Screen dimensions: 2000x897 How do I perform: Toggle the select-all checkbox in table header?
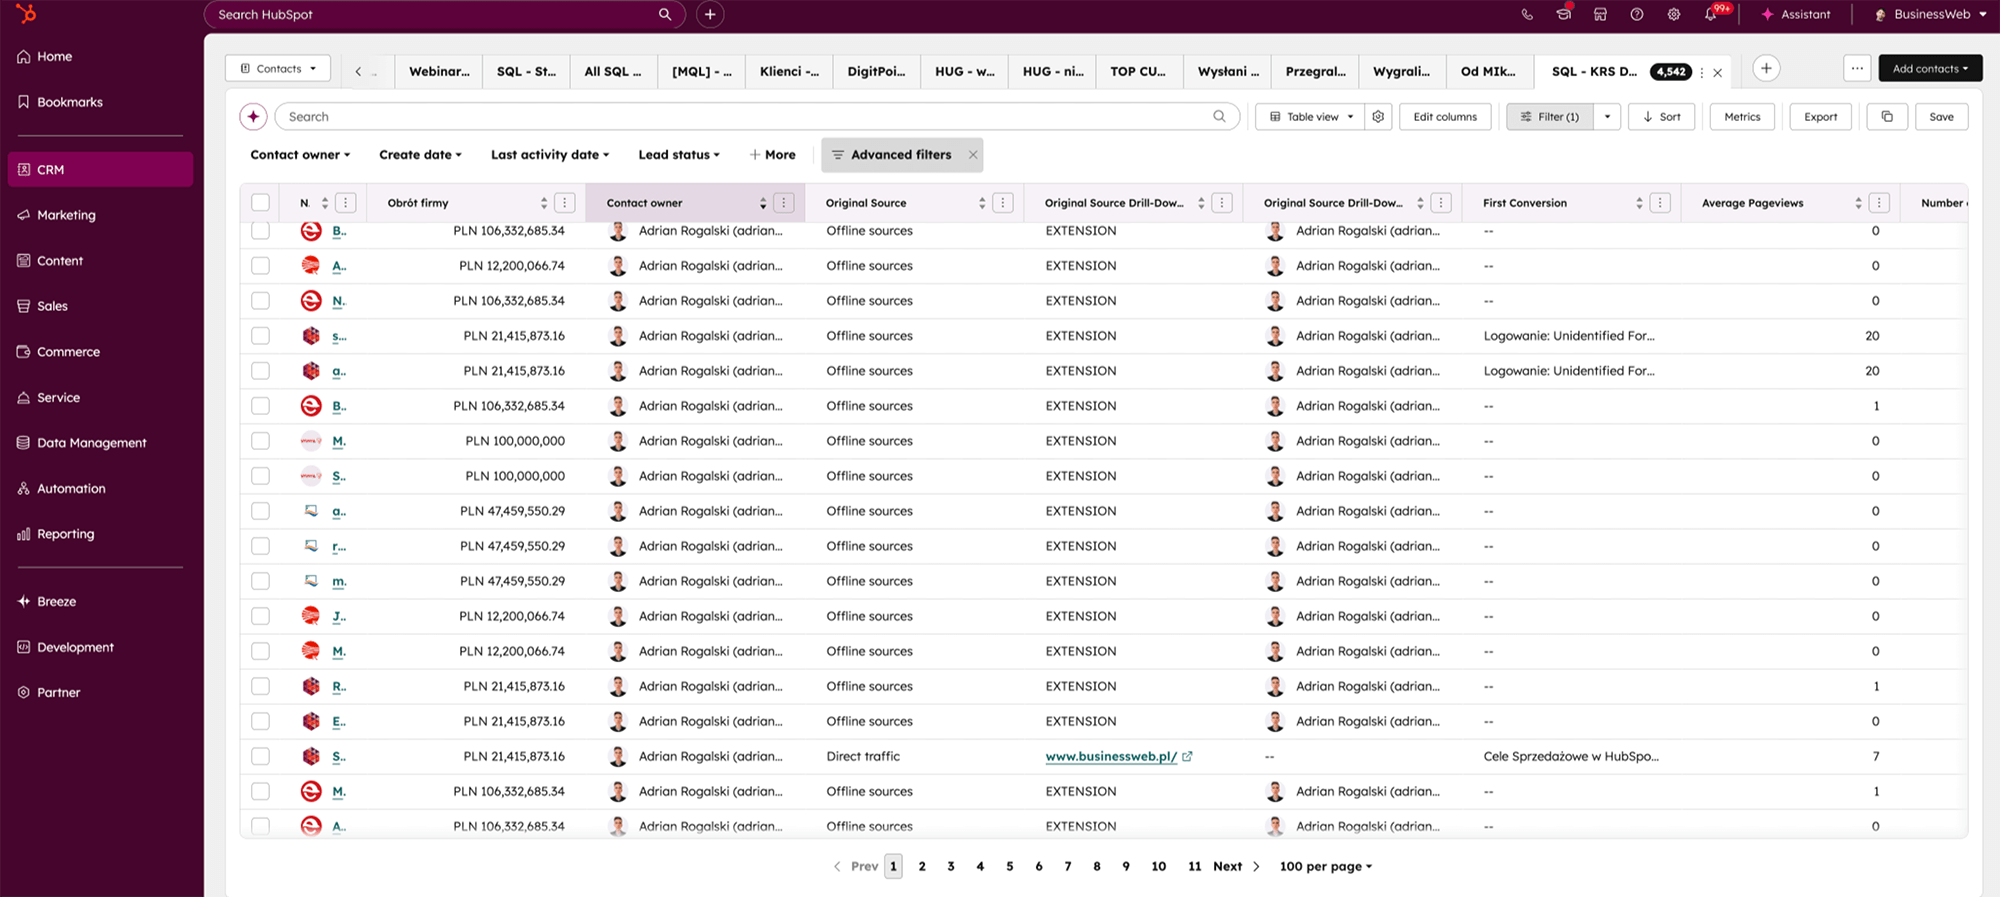pyautogui.click(x=261, y=203)
